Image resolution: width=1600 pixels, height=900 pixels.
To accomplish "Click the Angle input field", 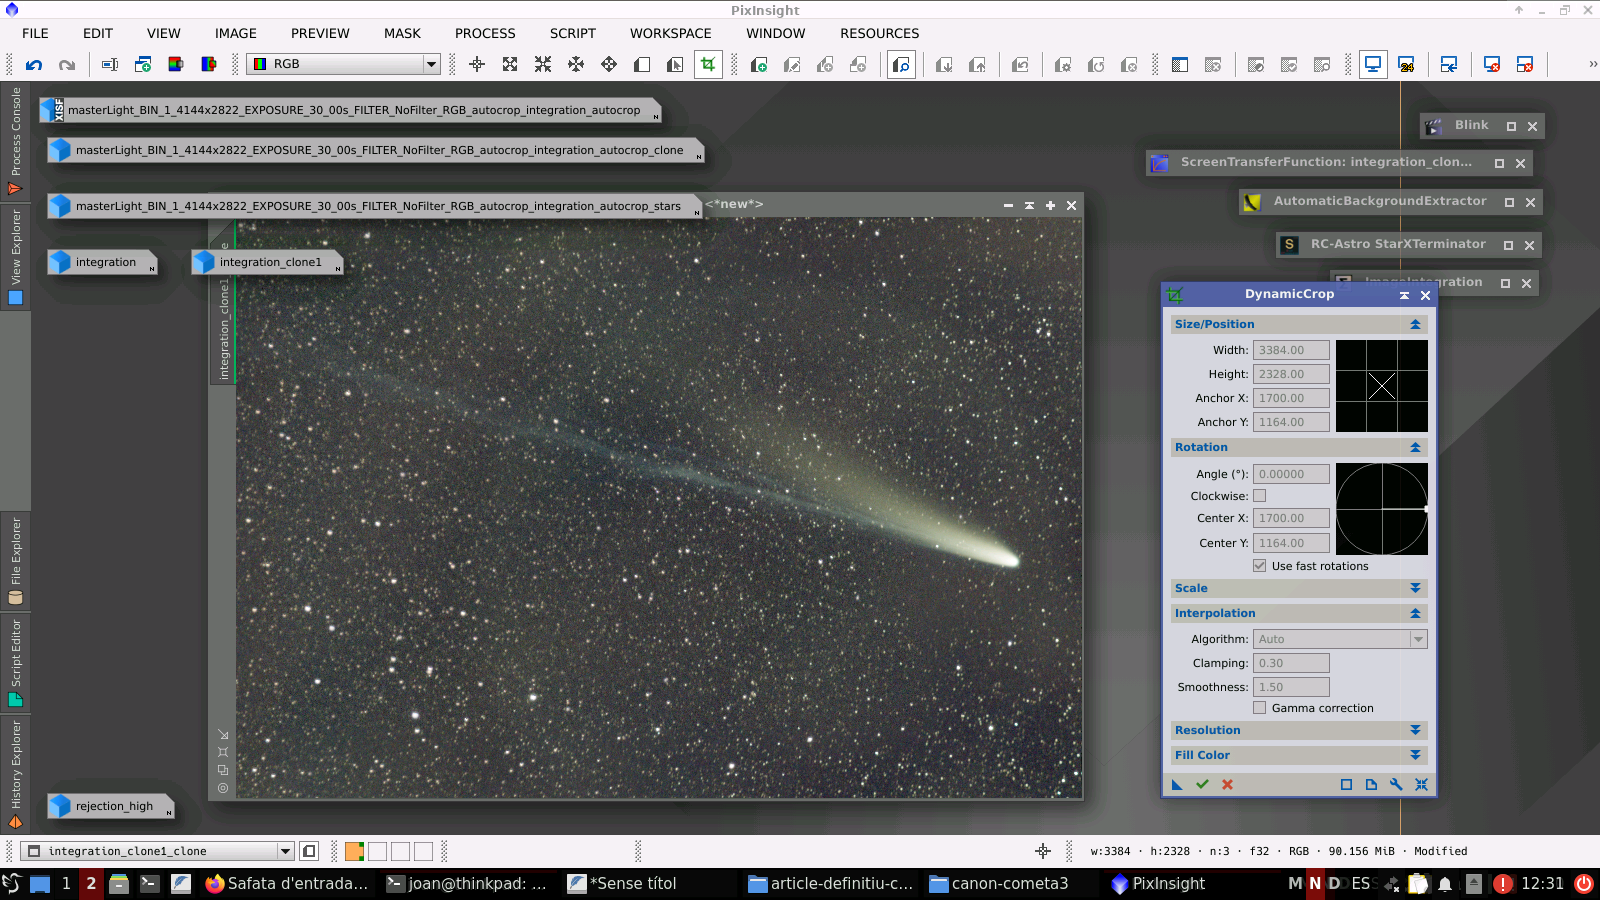I will pyautogui.click(x=1290, y=474).
